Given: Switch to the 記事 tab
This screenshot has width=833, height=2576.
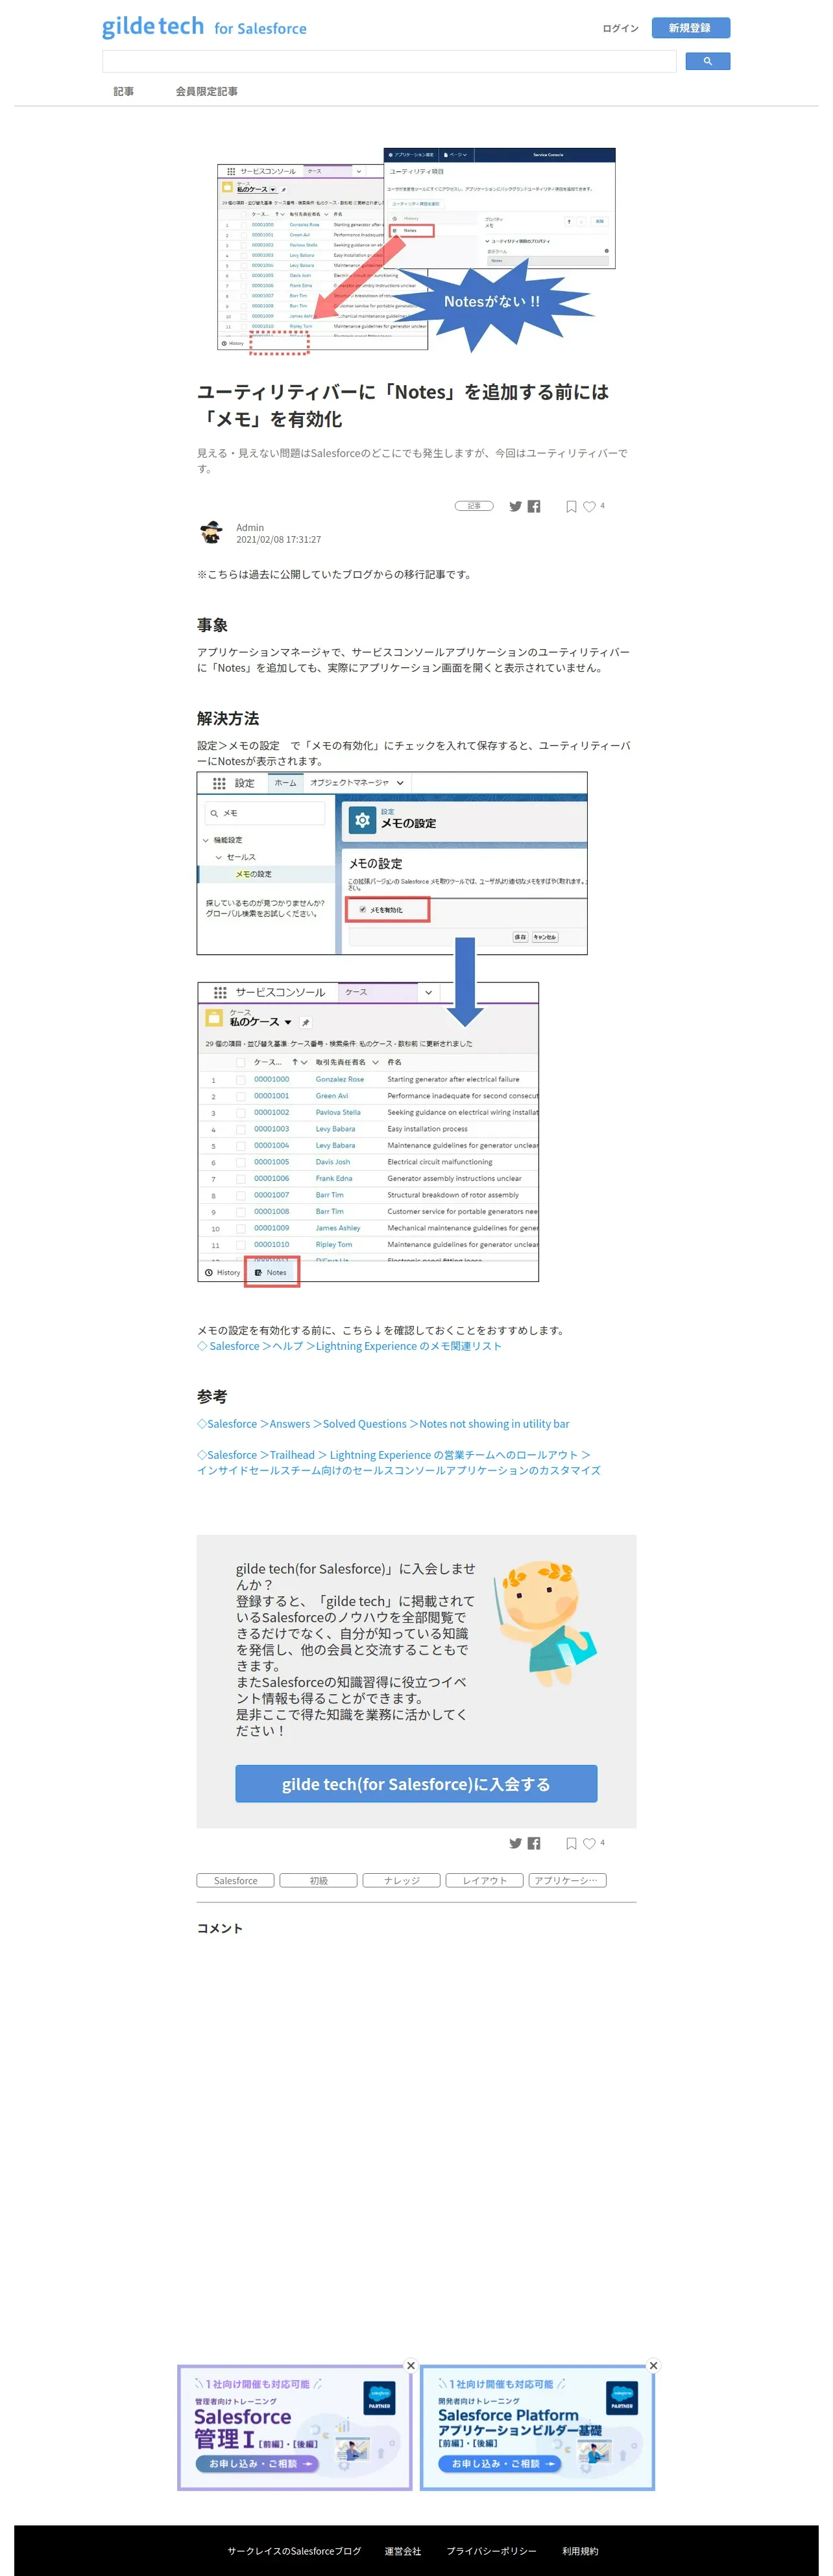Looking at the screenshot, I should [123, 91].
